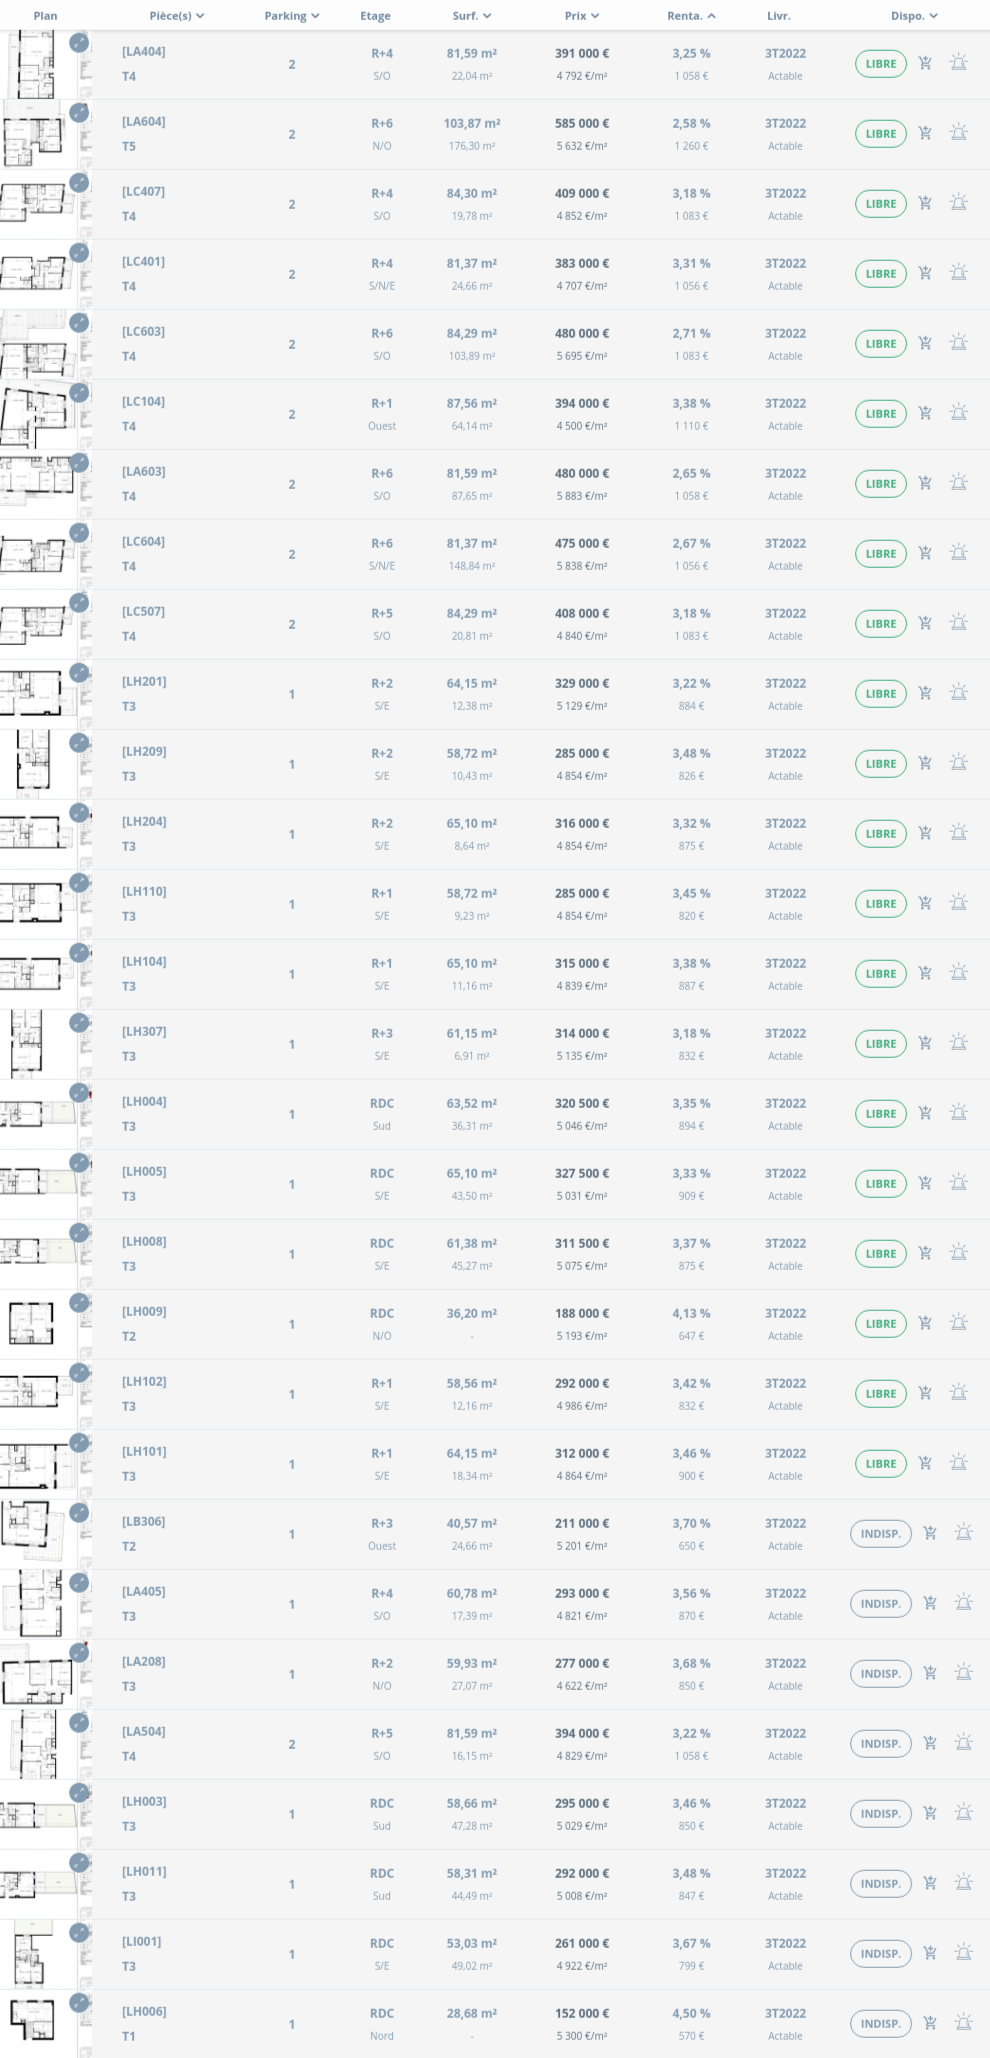Open the [LH307] lot link

pos(144,1031)
